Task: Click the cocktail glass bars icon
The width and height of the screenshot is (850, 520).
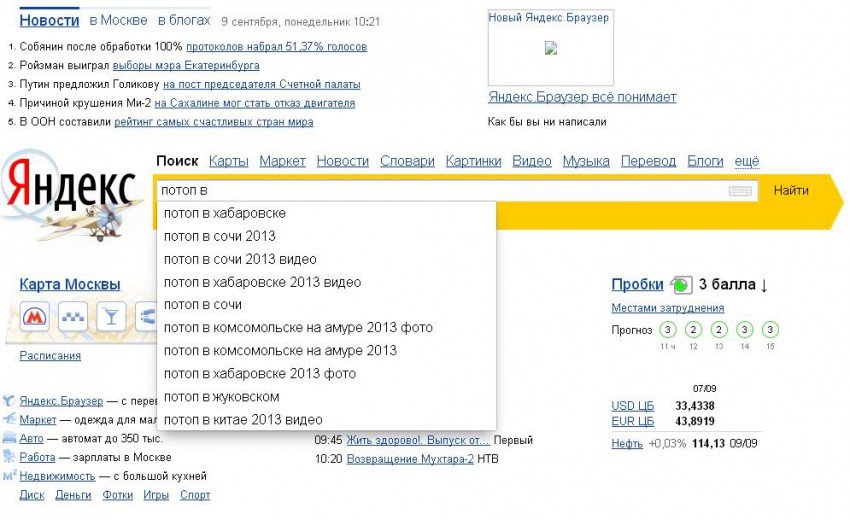Action: coord(111,318)
